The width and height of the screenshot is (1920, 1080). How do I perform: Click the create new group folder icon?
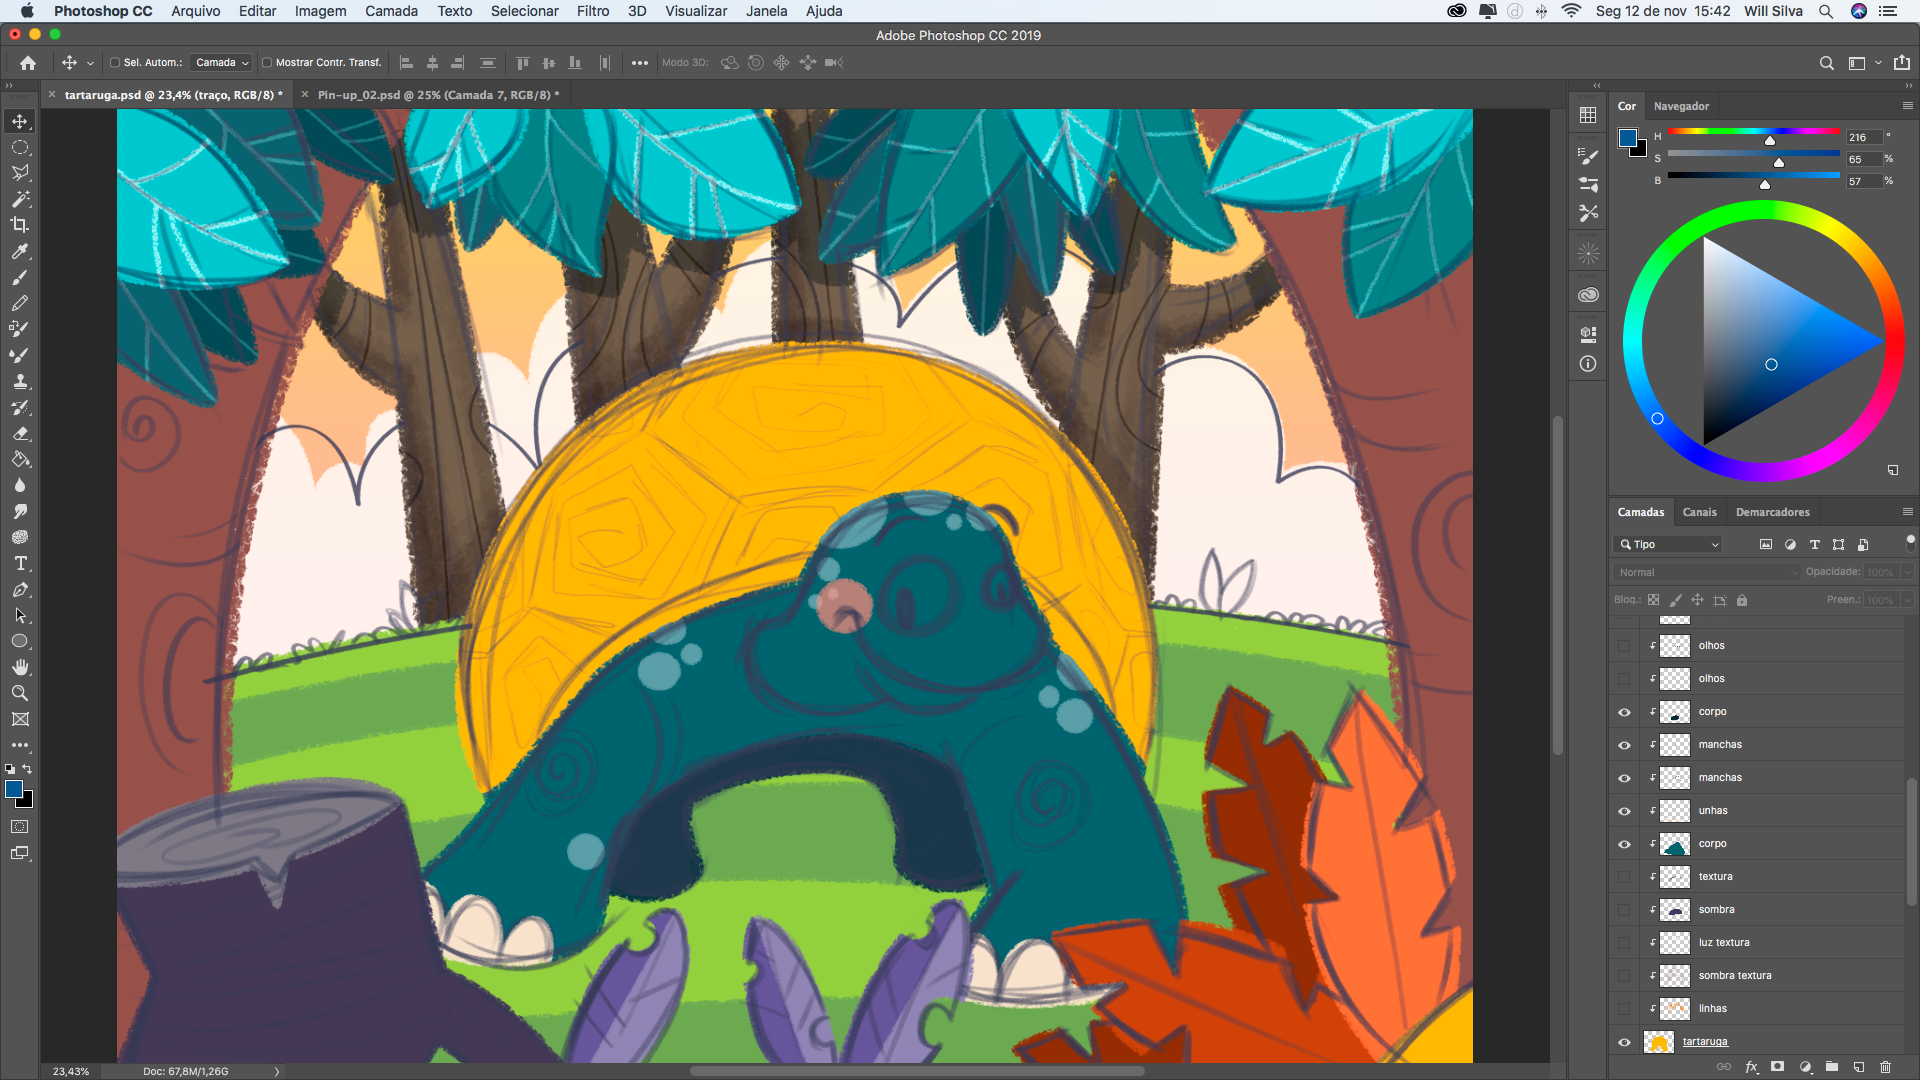coord(1832,1067)
